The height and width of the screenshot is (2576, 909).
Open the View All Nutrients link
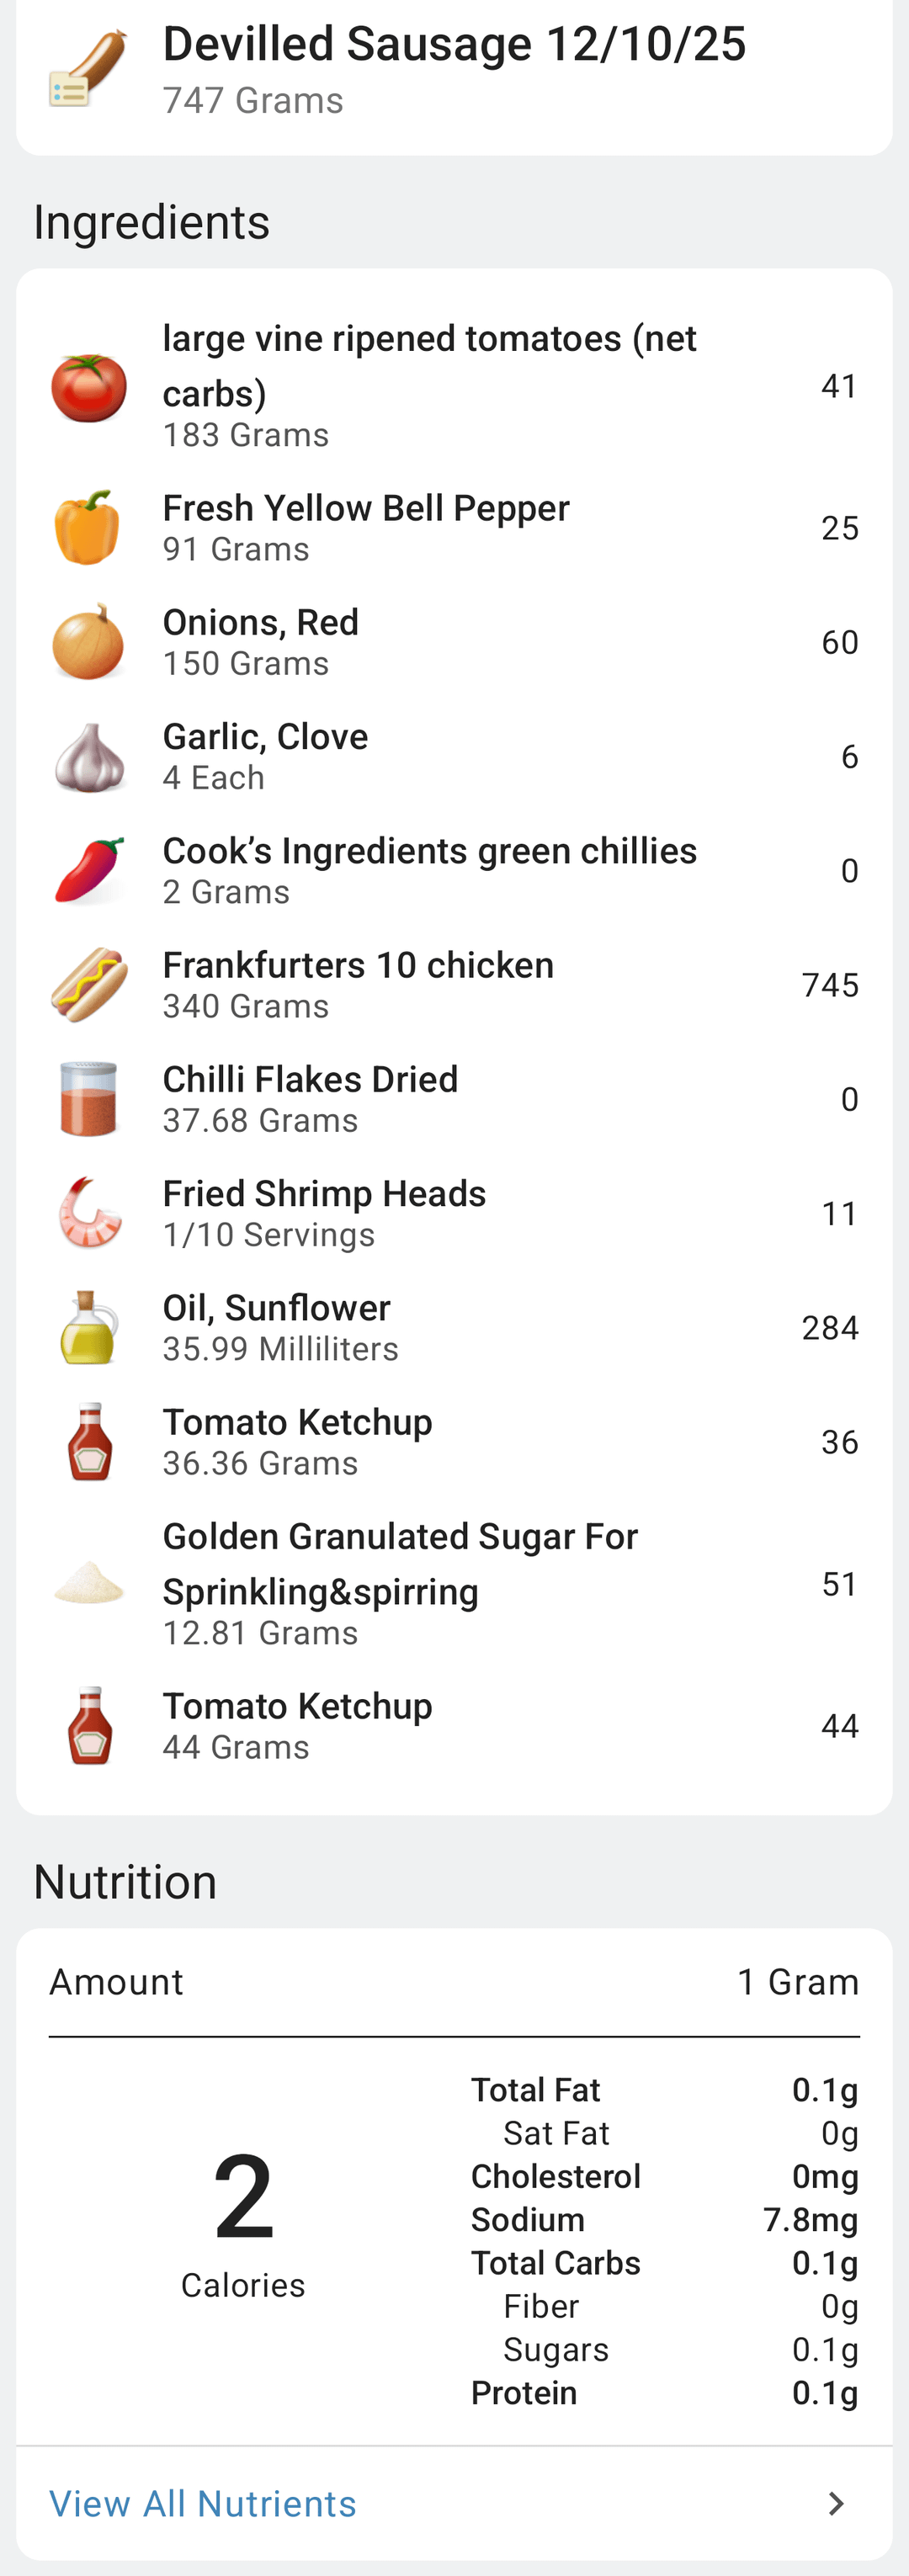click(203, 2503)
